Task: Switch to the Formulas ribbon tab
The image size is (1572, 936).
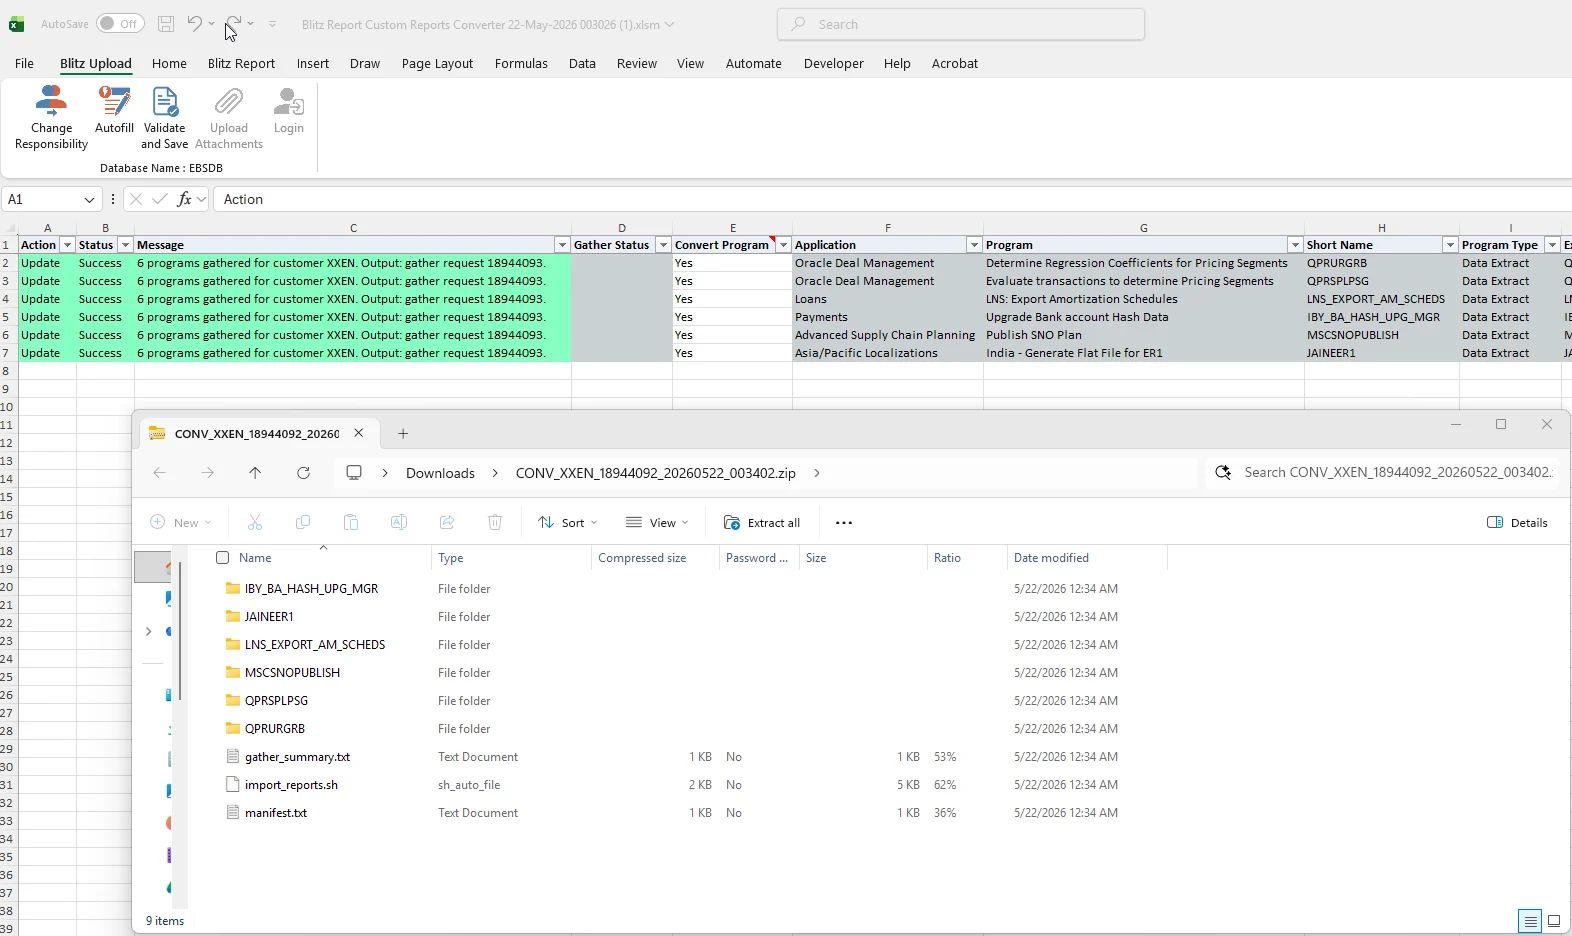Action: [x=521, y=63]
